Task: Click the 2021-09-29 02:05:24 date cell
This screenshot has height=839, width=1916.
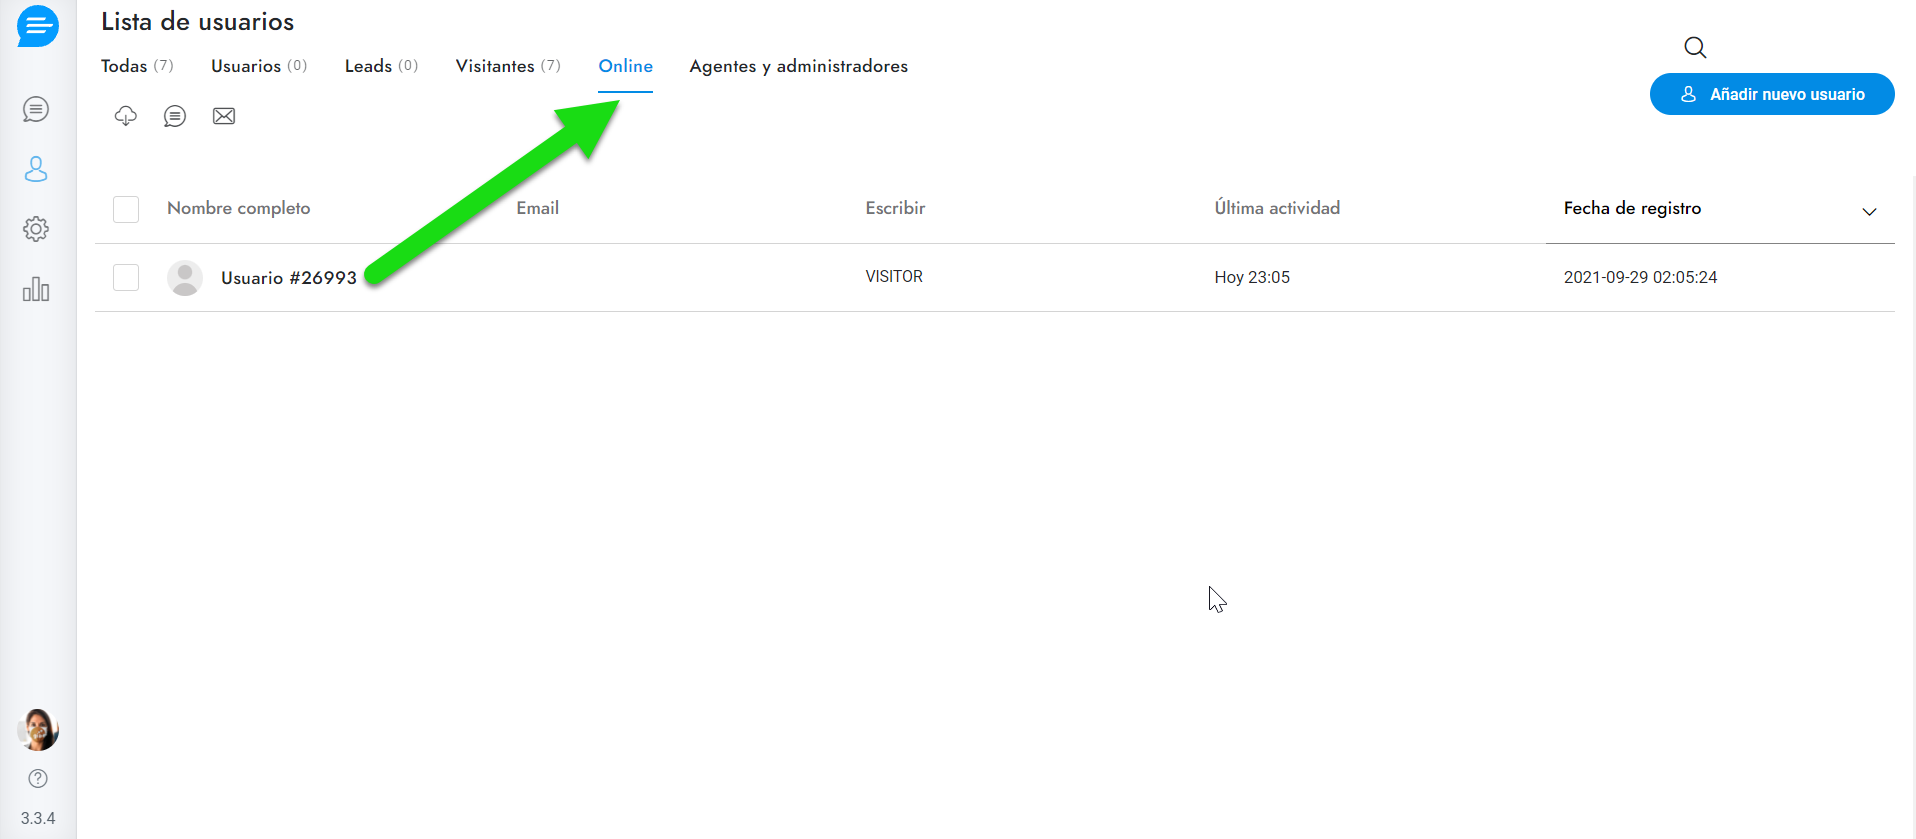Action: pyautogui.click(x=1640, y=277)
